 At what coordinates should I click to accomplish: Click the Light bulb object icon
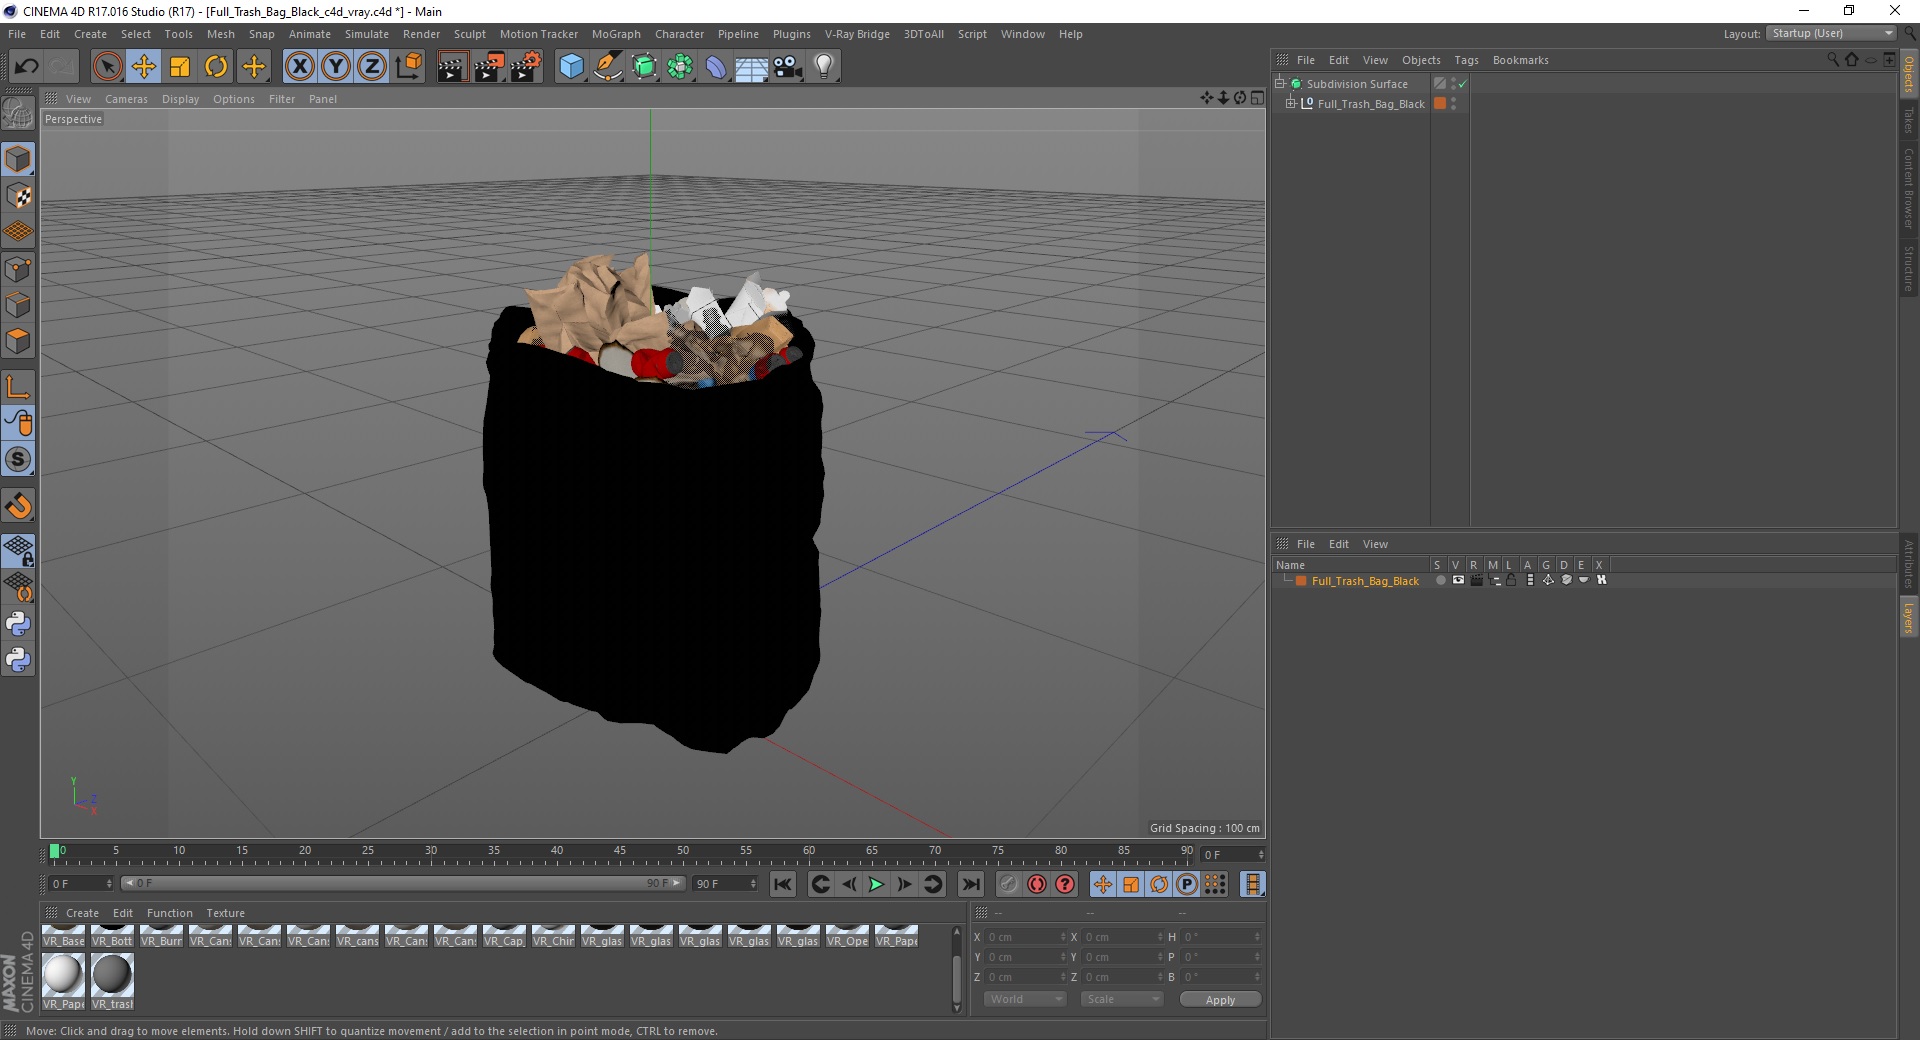[x=823, y=67]
